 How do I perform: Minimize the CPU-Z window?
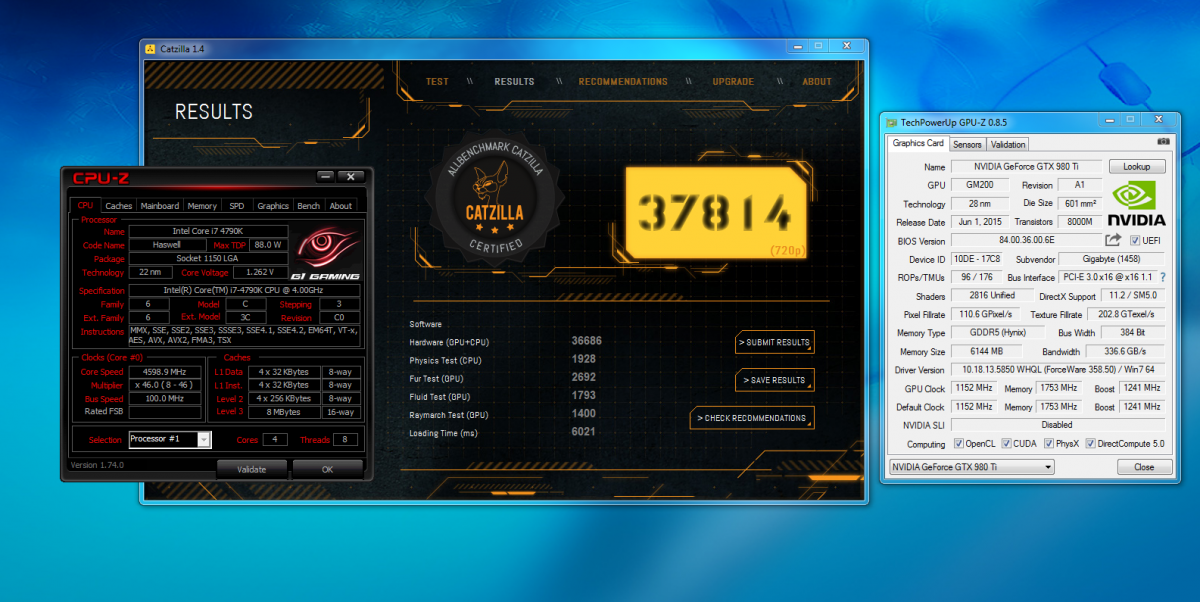(325, 176)
